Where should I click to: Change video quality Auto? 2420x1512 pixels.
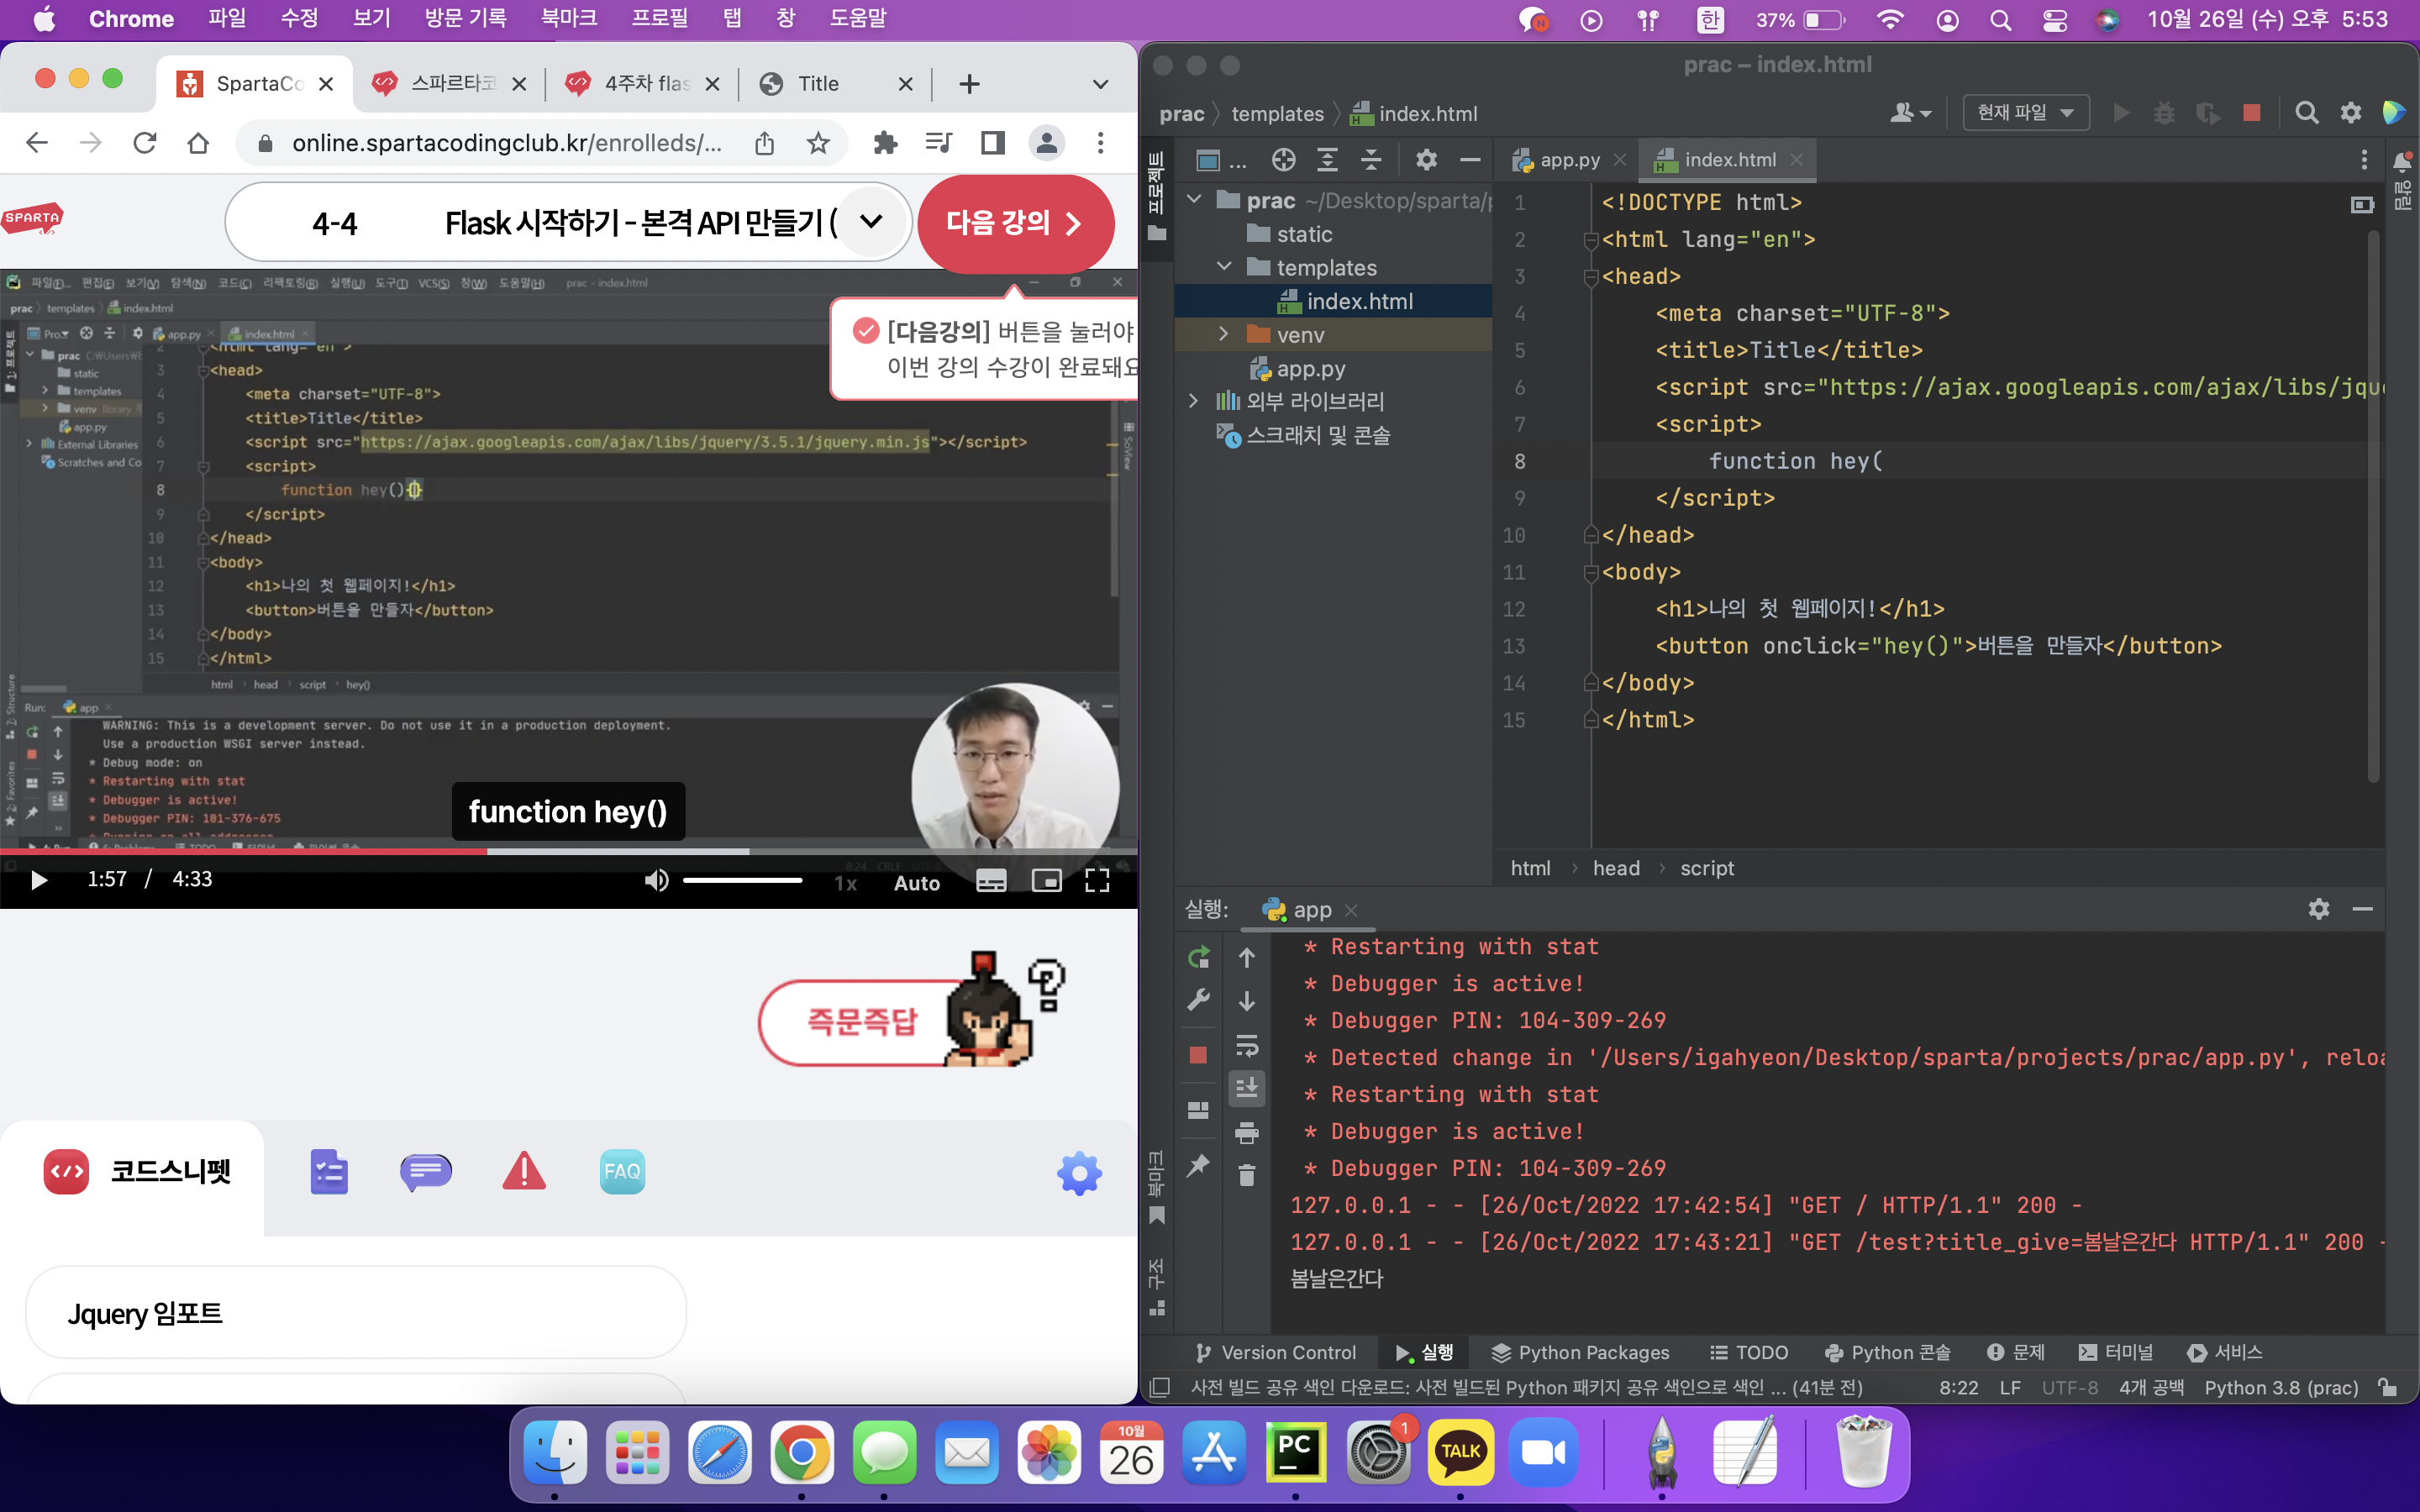[x=916, y=883]
